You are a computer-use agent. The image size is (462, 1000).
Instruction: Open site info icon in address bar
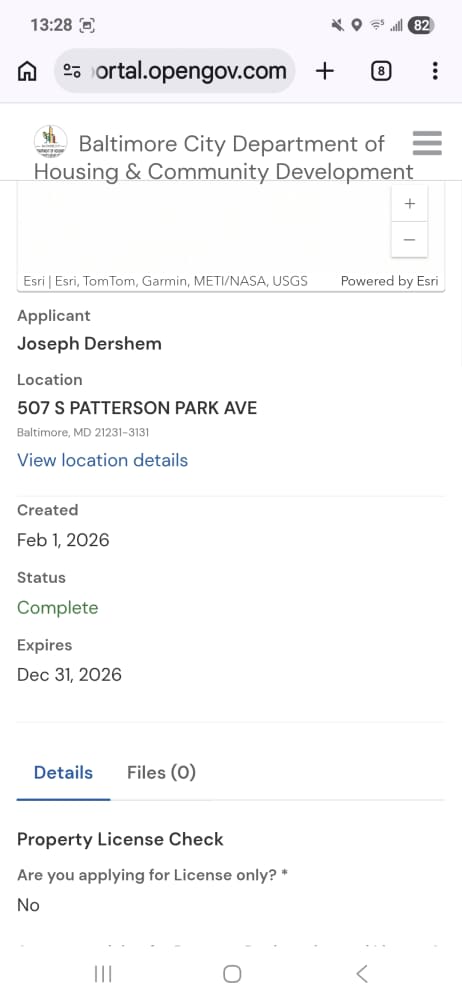pos(72,71)
